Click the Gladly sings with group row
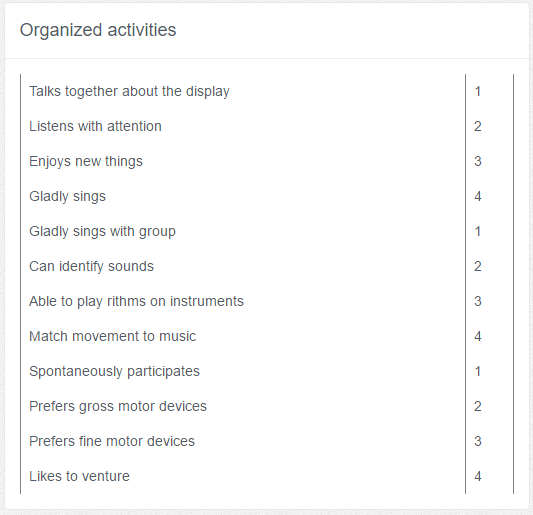 [x=267, y=231]
